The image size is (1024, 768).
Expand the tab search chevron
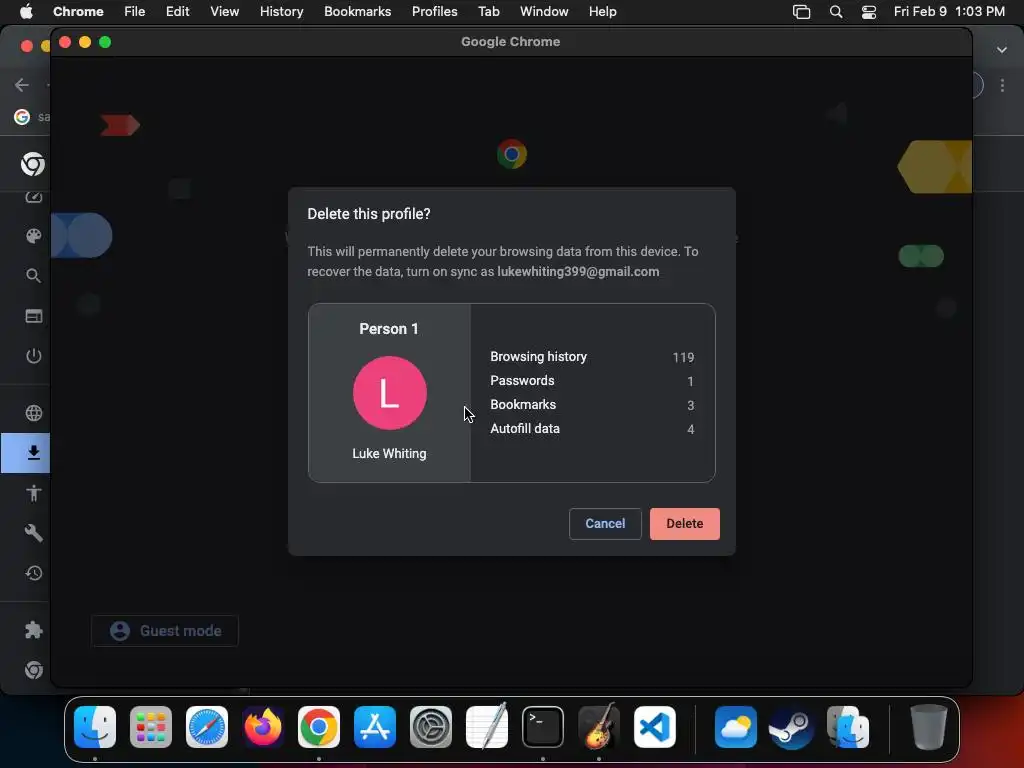pyautogui.click(x=1002, y=50)
